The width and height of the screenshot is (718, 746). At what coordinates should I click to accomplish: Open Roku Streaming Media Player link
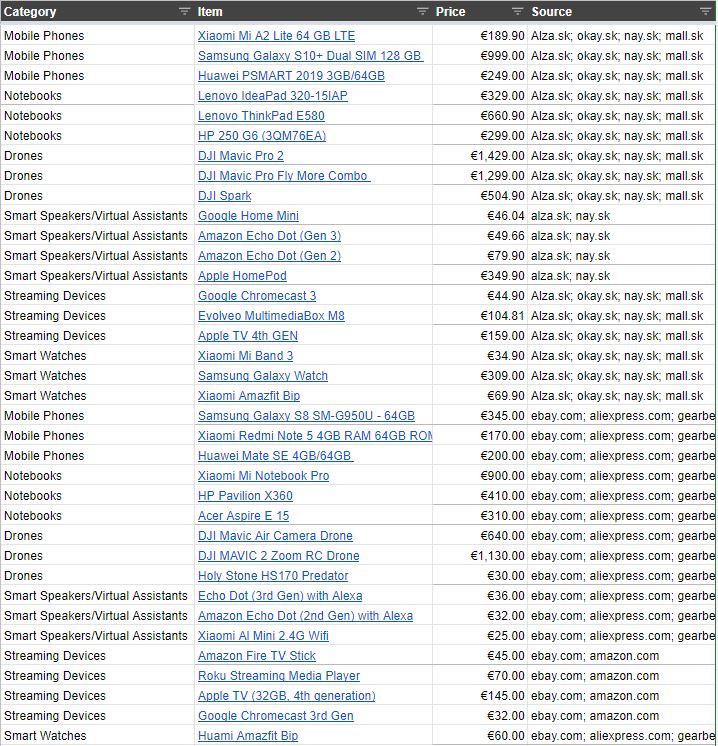279,675
